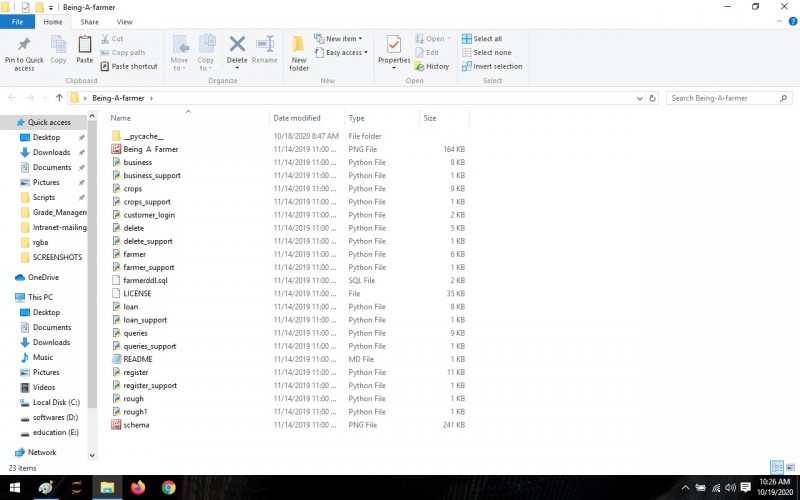
Task: Open the Action Center notification icon
Action: point(745,488)
